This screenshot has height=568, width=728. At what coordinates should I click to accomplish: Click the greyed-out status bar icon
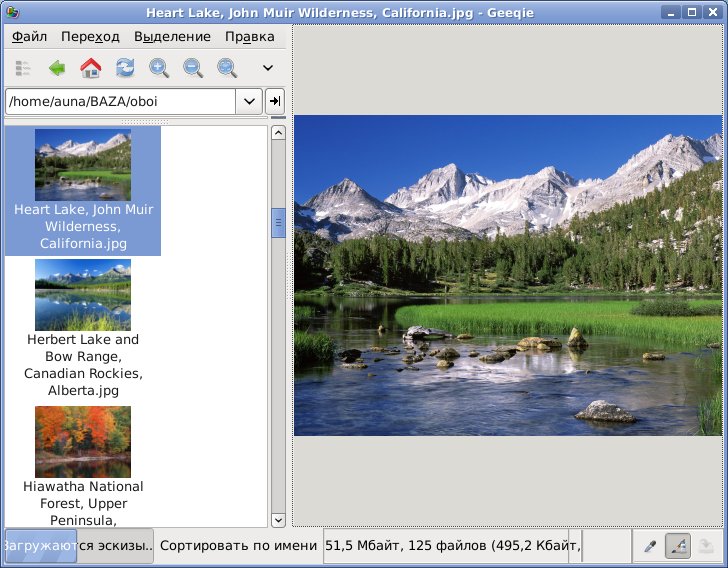(x=706, y=546)
